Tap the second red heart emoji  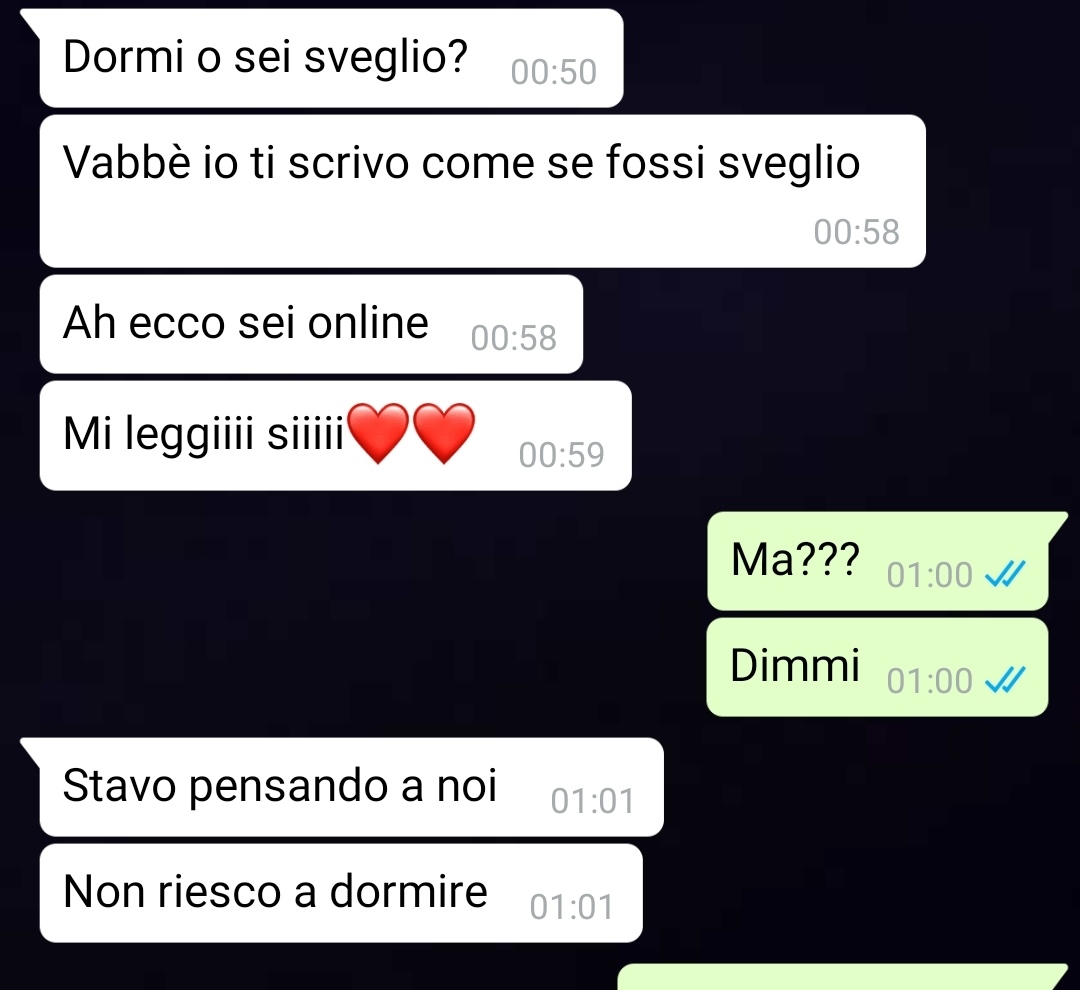[444, 433]
